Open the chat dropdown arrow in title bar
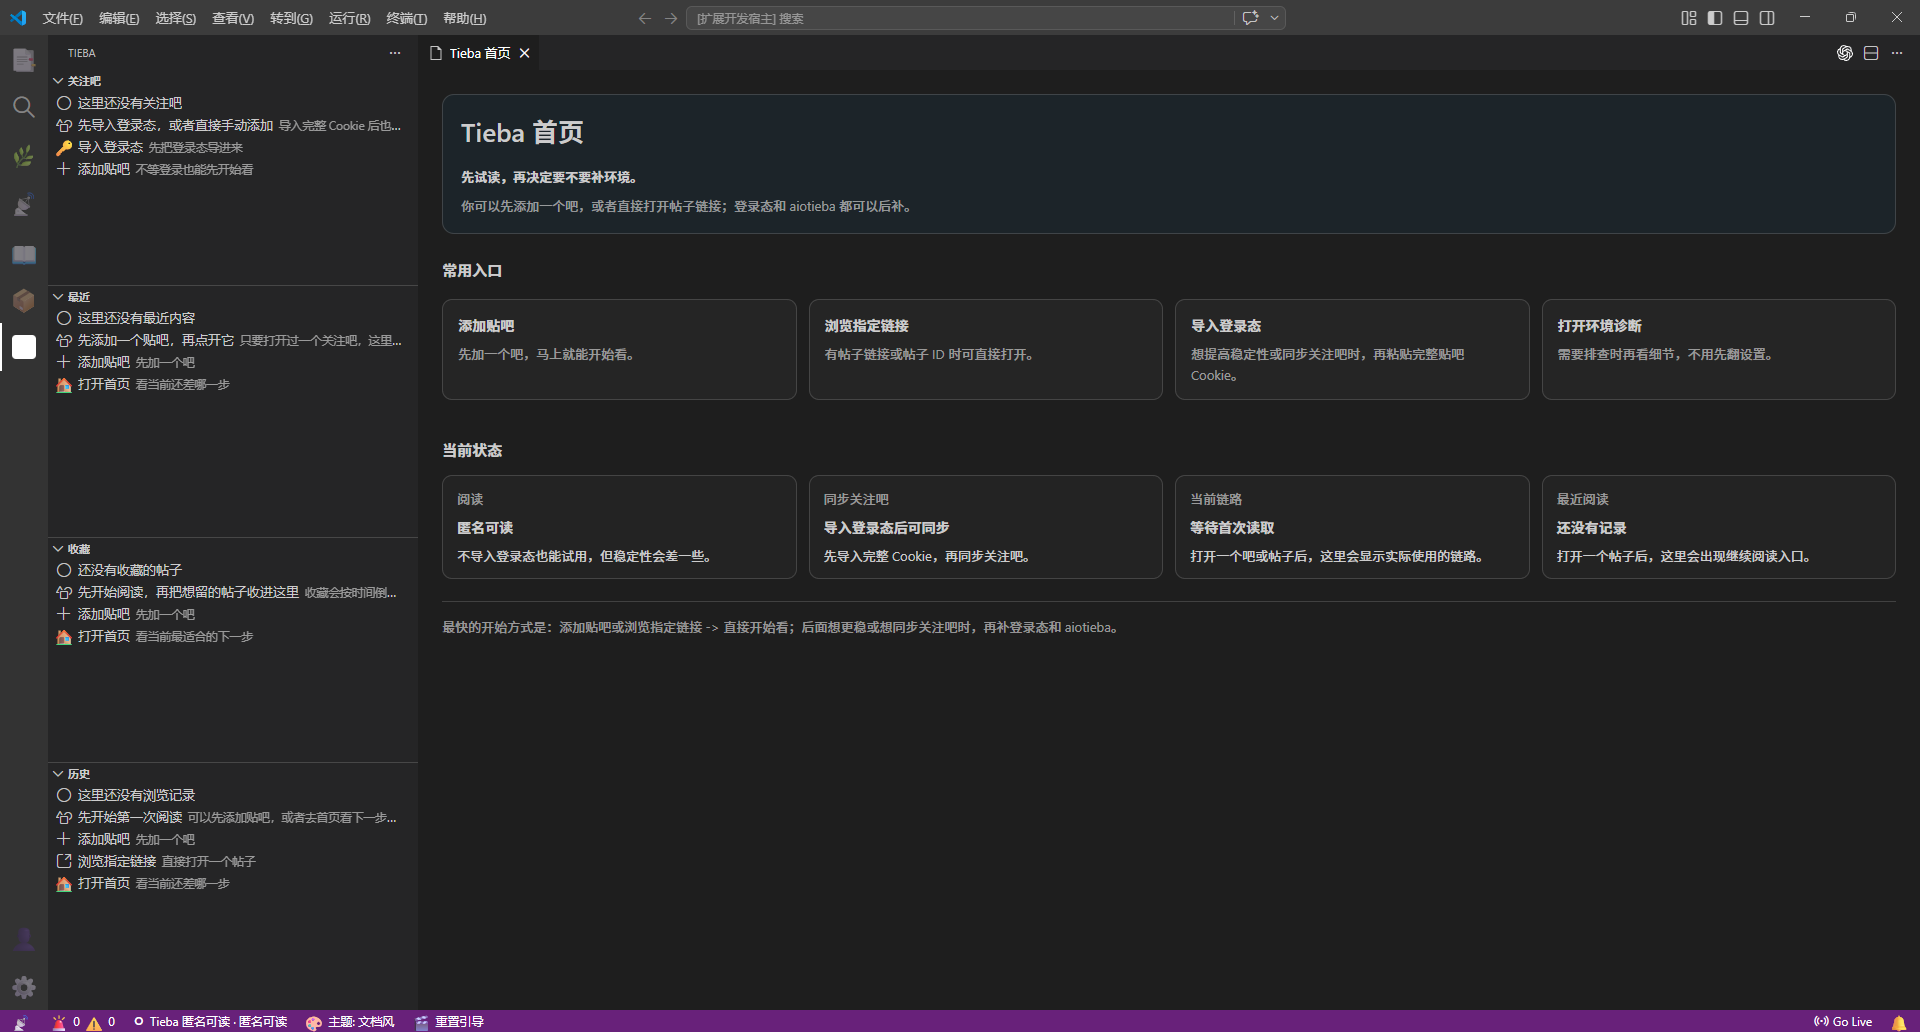The width and height of the screenshot is (1920, 1032). [x=1274, y=18]
